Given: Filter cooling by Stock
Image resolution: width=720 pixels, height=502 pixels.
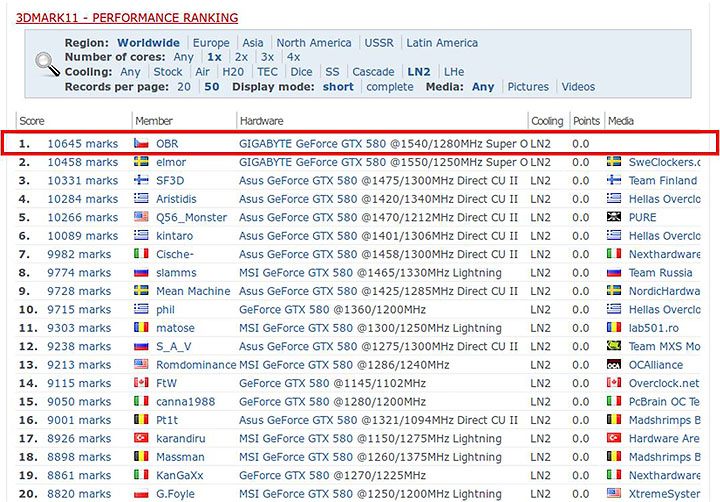Looking at the screenshot, I should click(x=168, y=72).
